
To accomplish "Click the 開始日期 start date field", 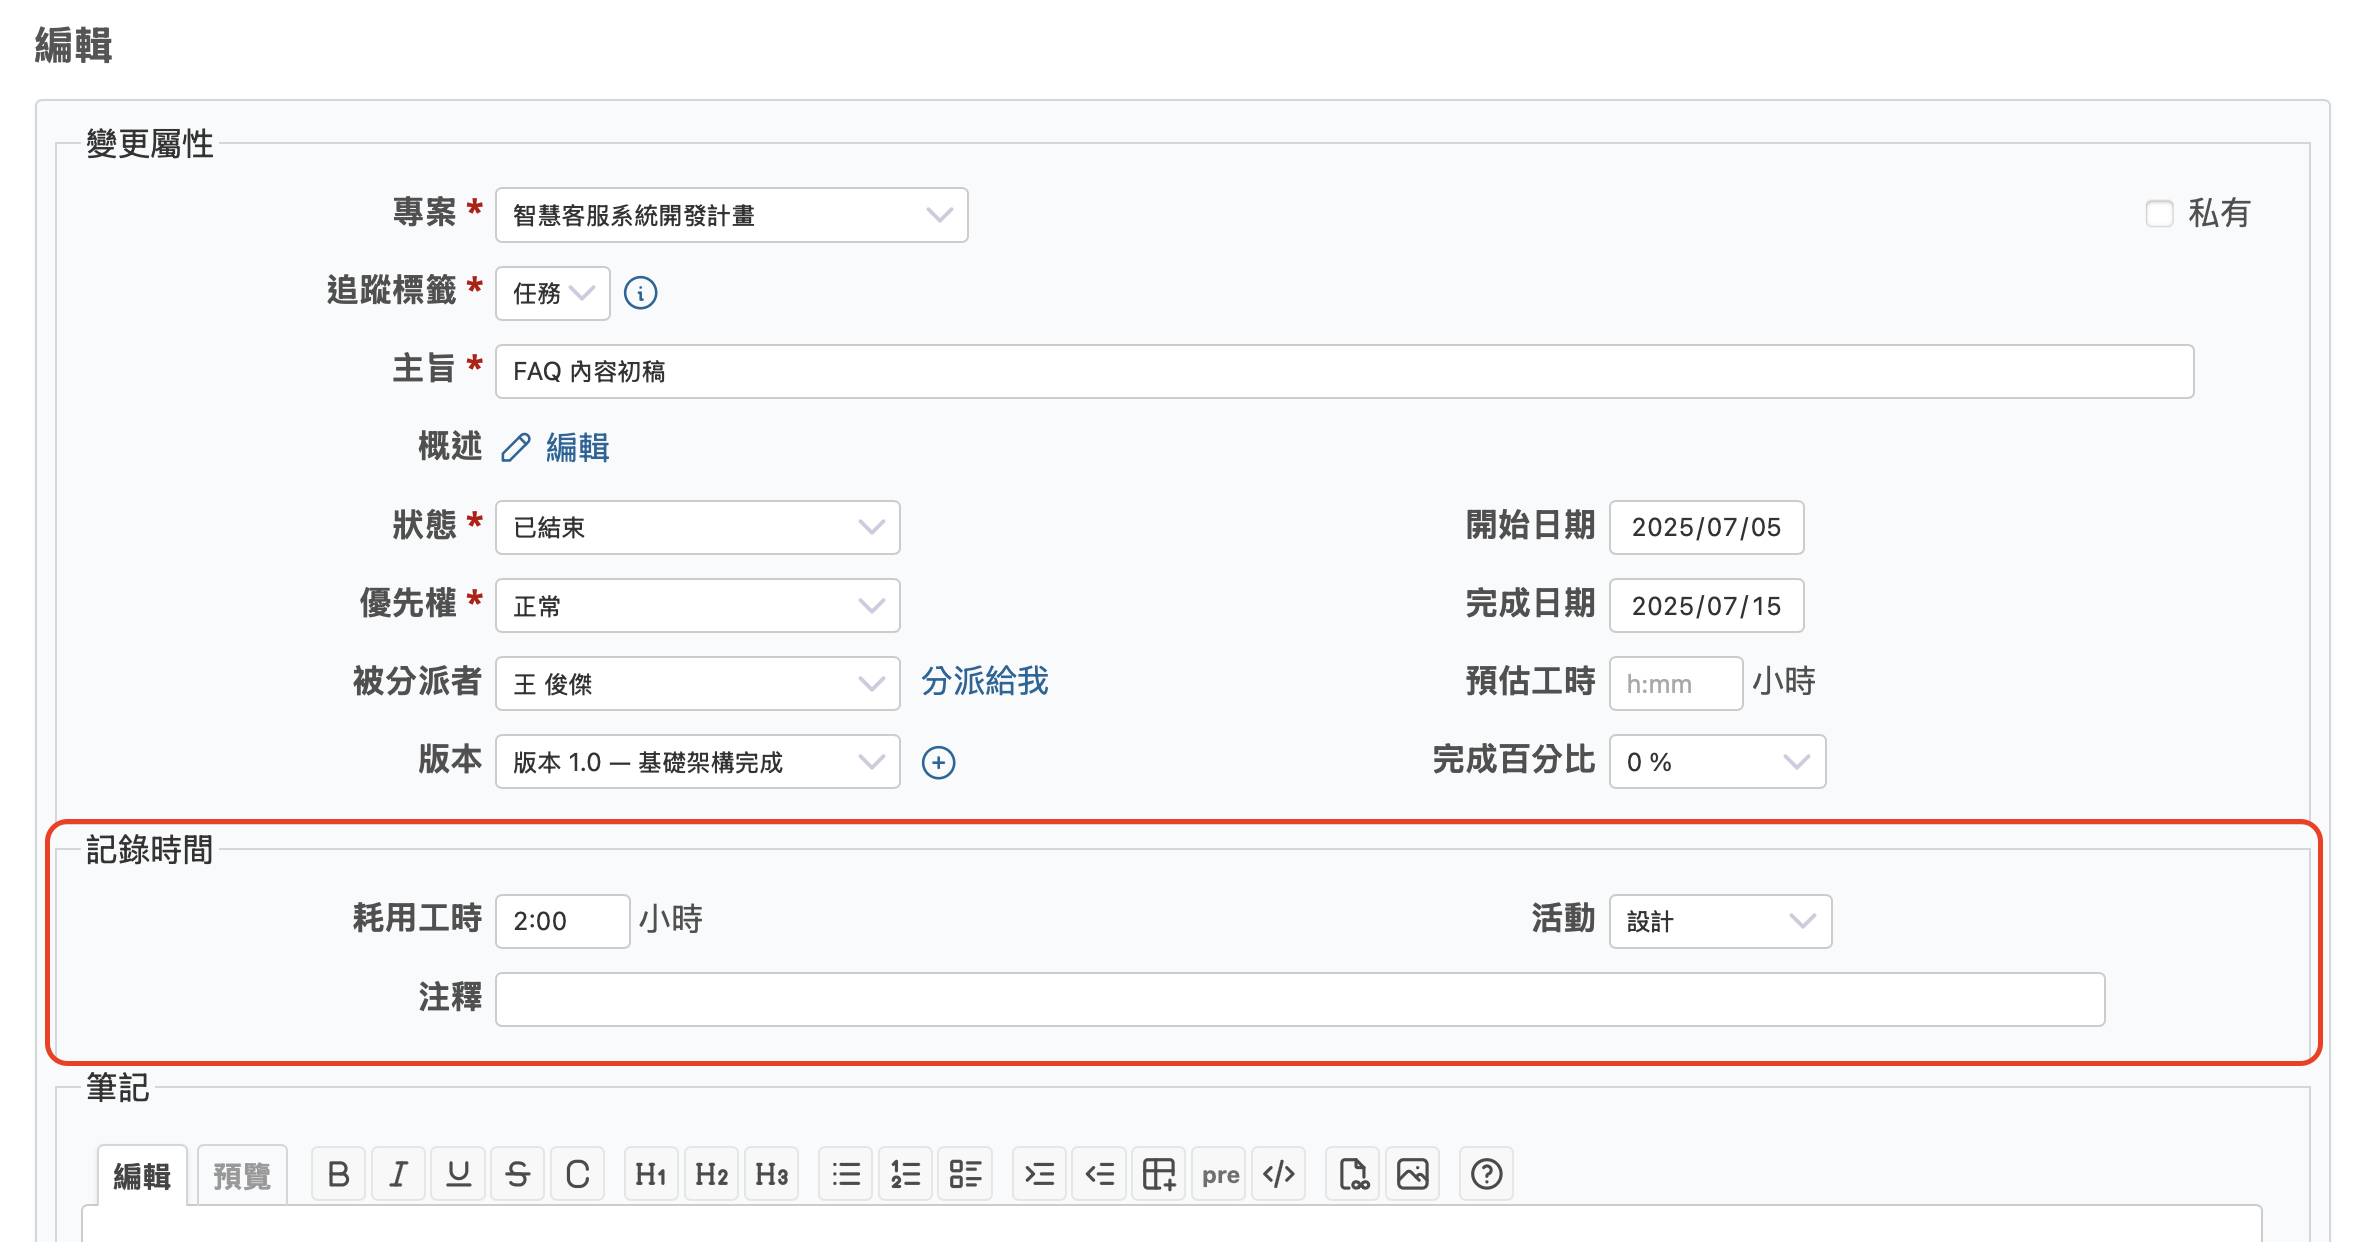I will [x=1706, y=527].
